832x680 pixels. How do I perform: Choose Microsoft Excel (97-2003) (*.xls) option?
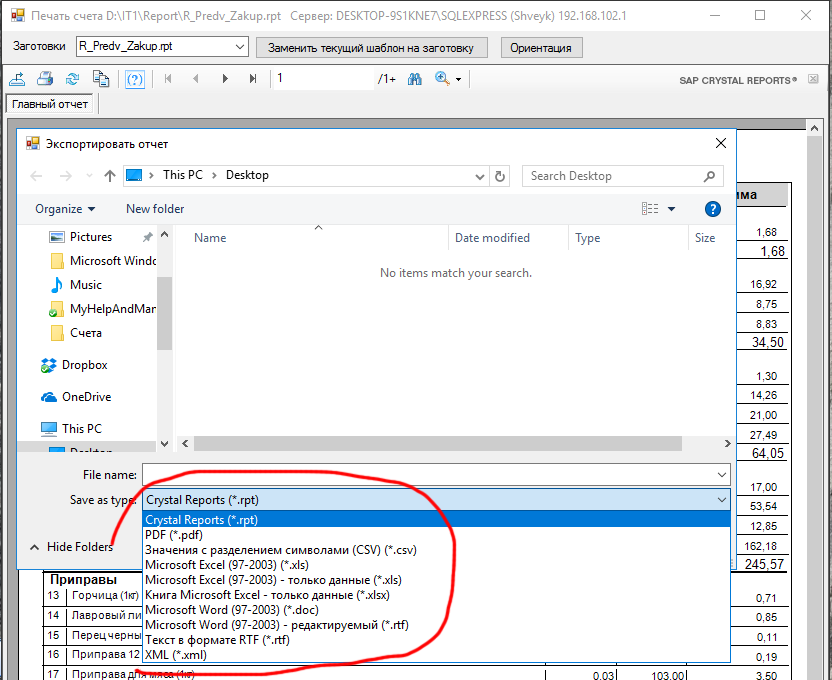436,565
